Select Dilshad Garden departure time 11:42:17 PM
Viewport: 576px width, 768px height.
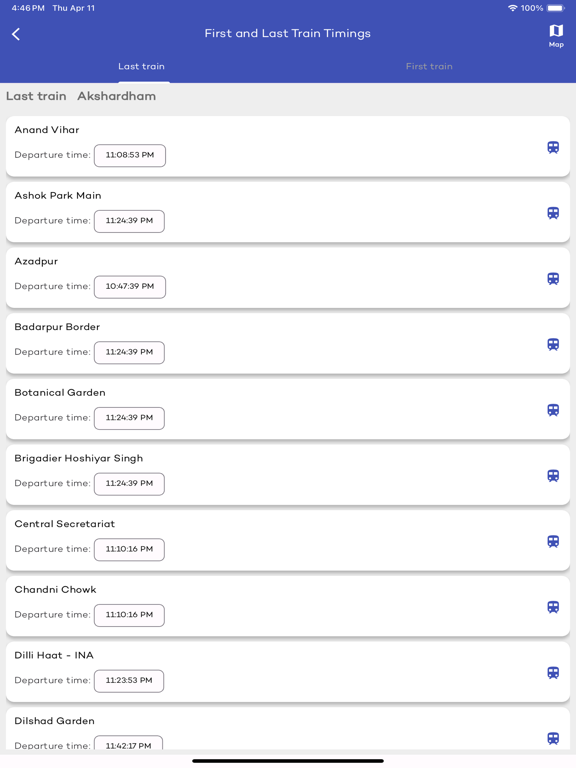(x=128, y=743)
